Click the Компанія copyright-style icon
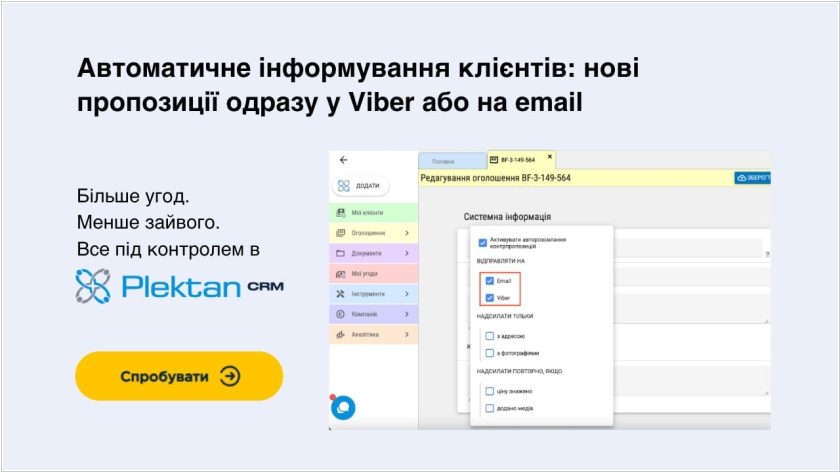The image size is (840, 472). click(340, 314)
